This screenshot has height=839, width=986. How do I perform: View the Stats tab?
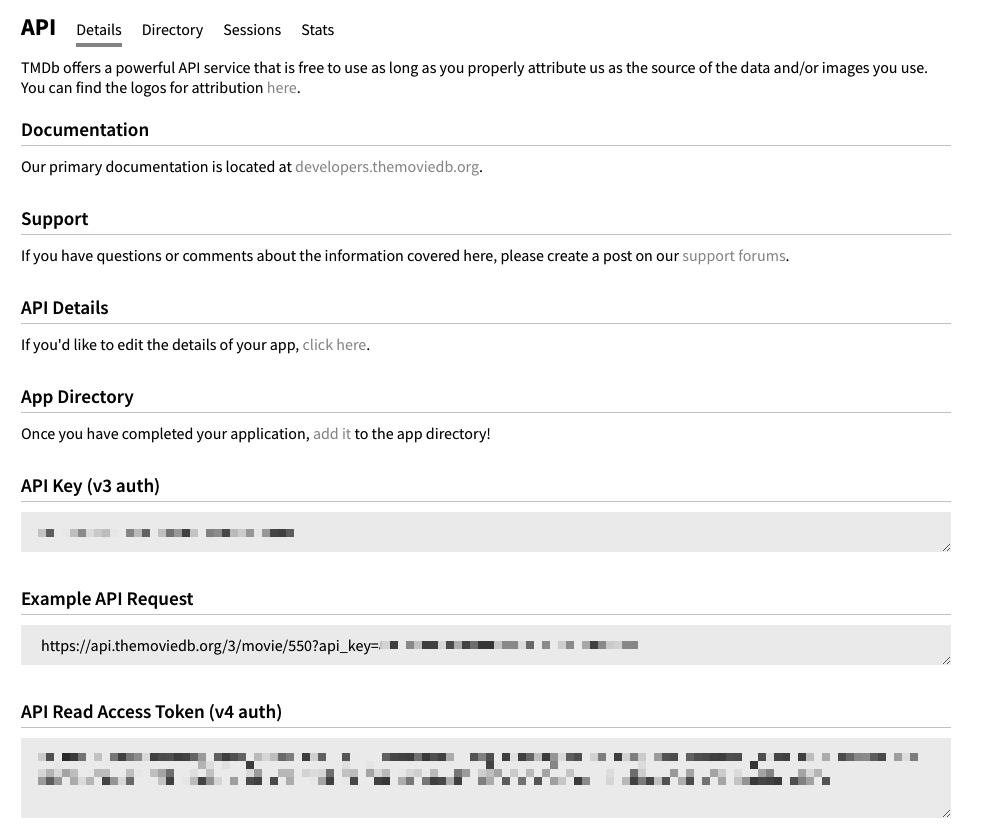click(x=317, y=30)
